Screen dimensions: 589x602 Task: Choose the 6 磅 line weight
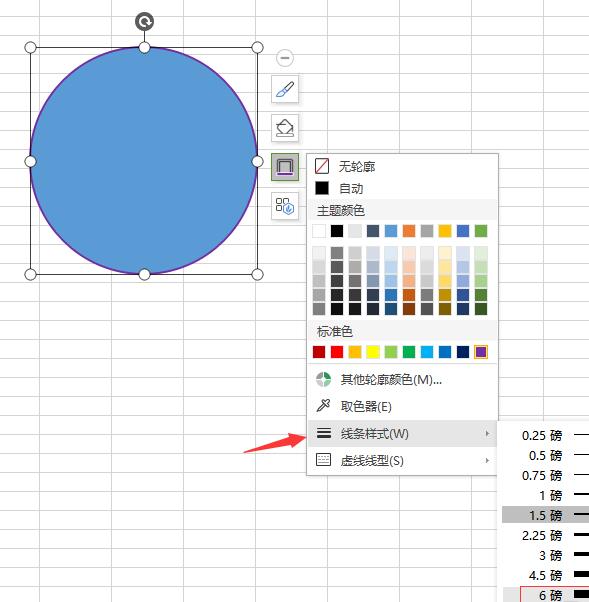(546, 595)
